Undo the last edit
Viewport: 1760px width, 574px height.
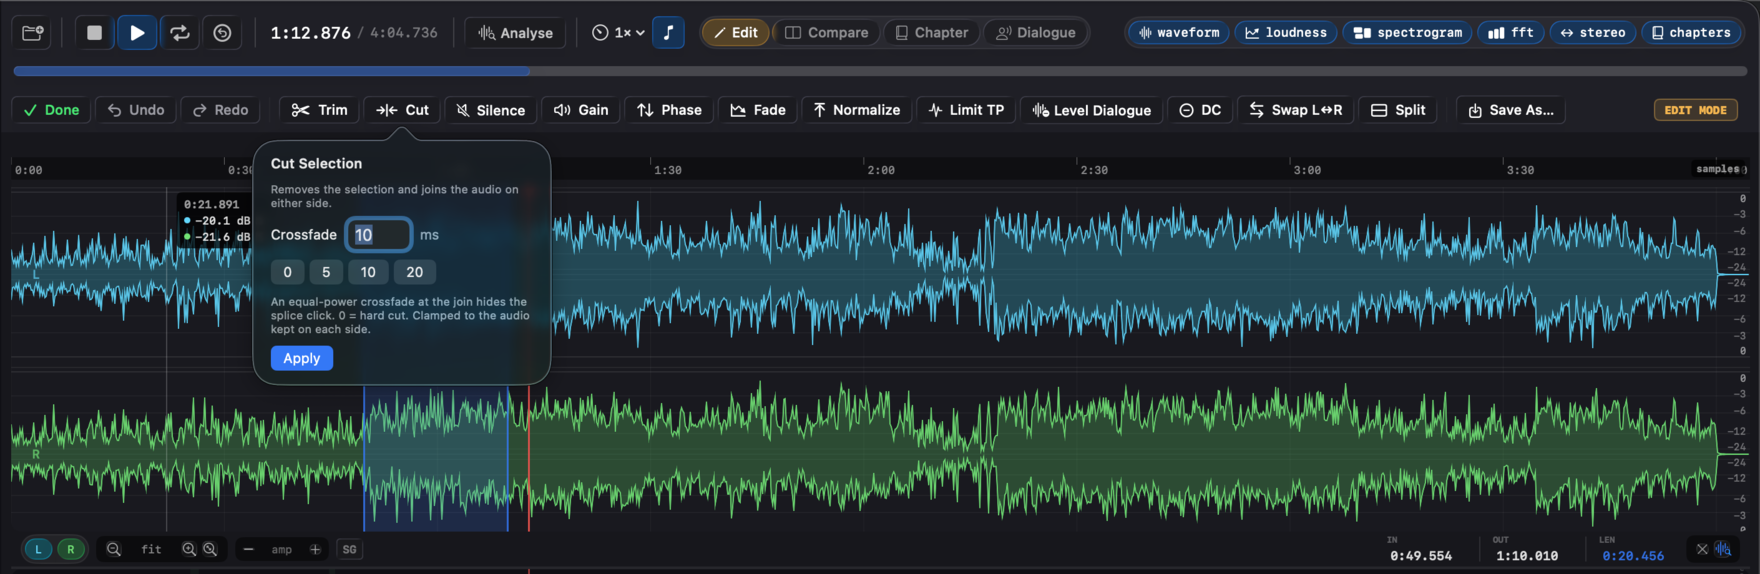[136, 110]
